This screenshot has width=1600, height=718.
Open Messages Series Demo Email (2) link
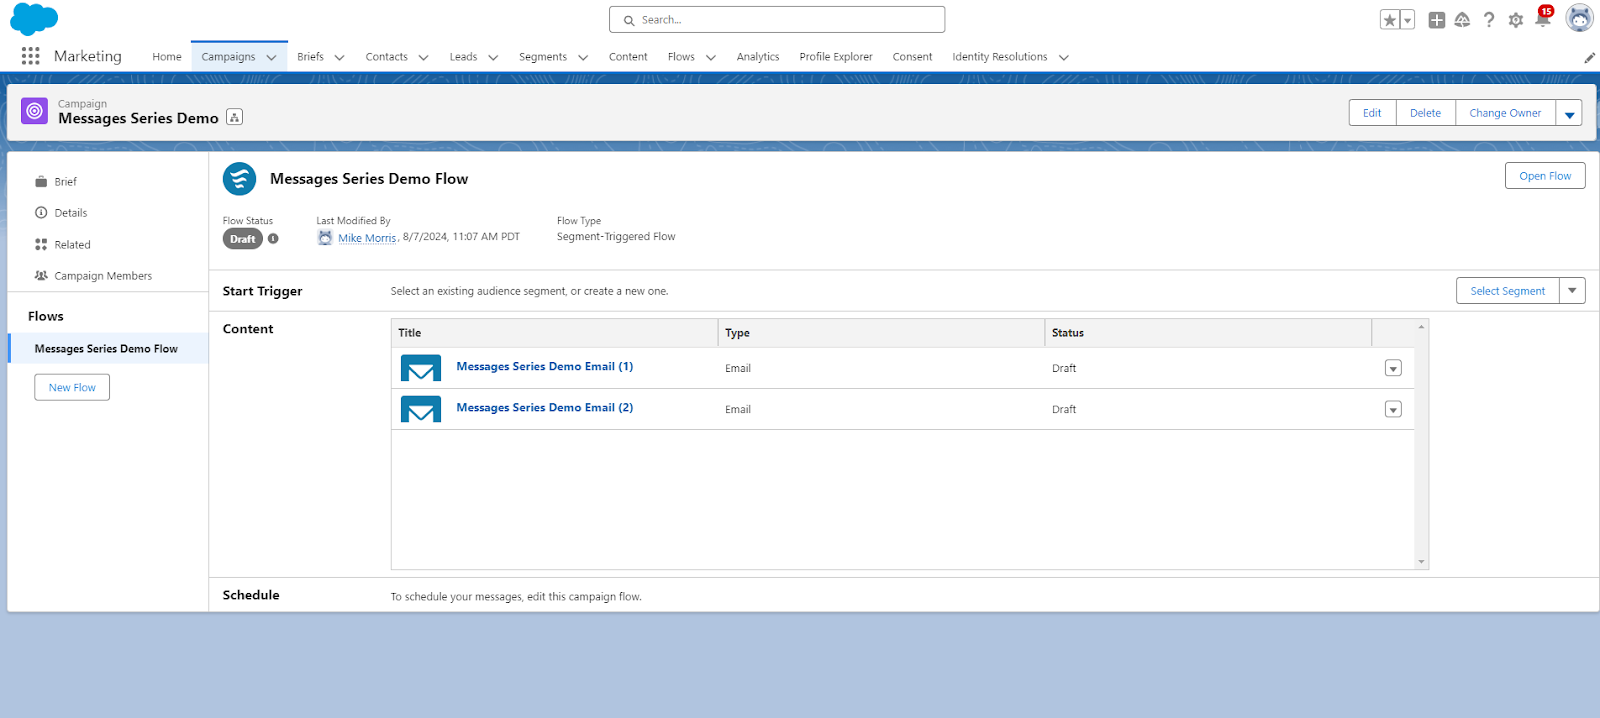545,408
